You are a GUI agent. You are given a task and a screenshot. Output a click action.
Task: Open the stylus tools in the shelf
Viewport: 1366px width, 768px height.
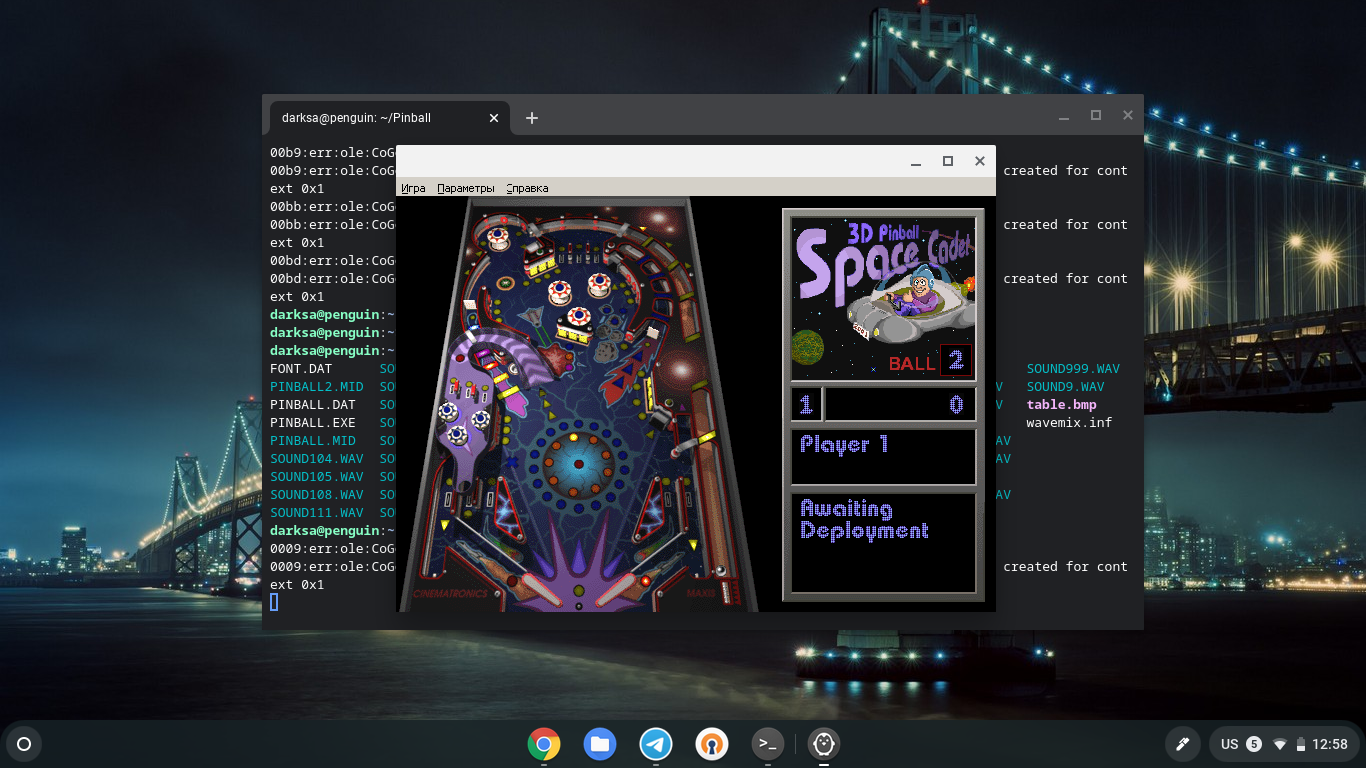pos(1182,744)
